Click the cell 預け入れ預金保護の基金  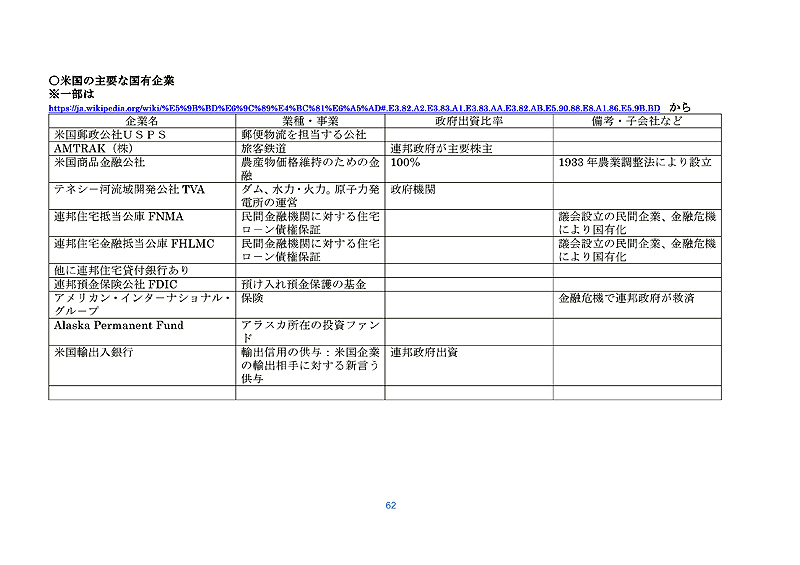point(310,284)
